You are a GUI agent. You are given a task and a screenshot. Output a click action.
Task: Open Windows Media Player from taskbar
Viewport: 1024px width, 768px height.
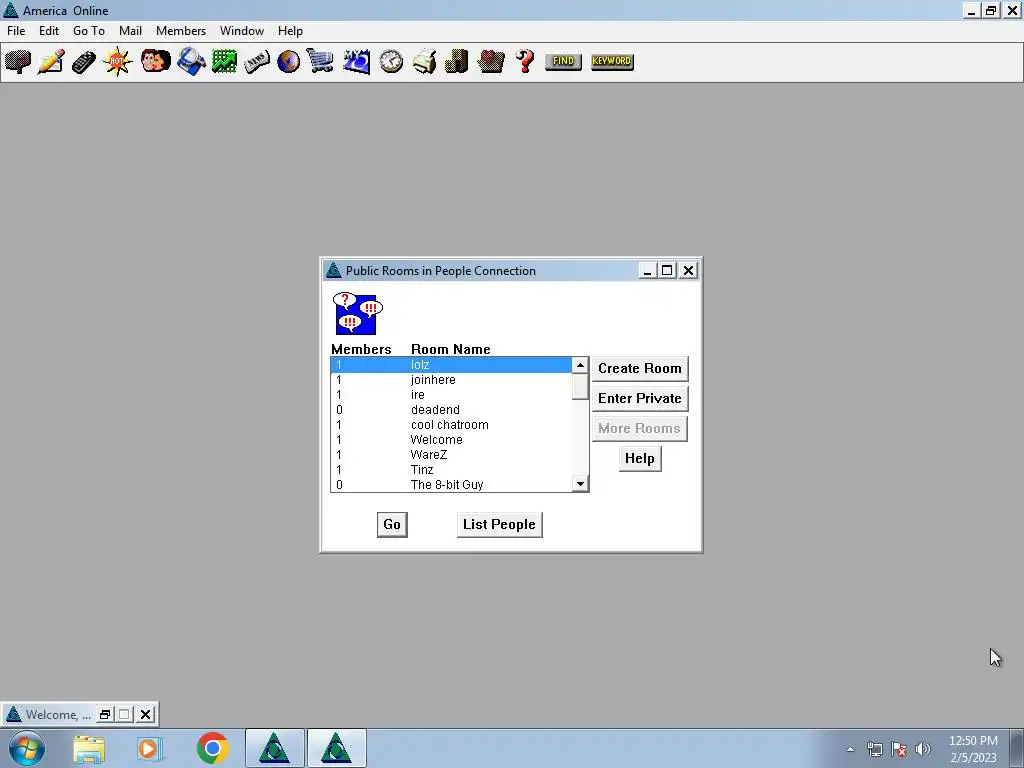coord(149,748)
